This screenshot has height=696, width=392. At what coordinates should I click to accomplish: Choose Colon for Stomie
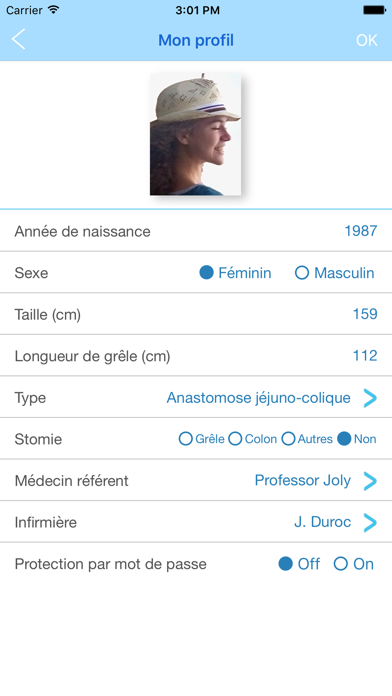click(x=235, y=439)
